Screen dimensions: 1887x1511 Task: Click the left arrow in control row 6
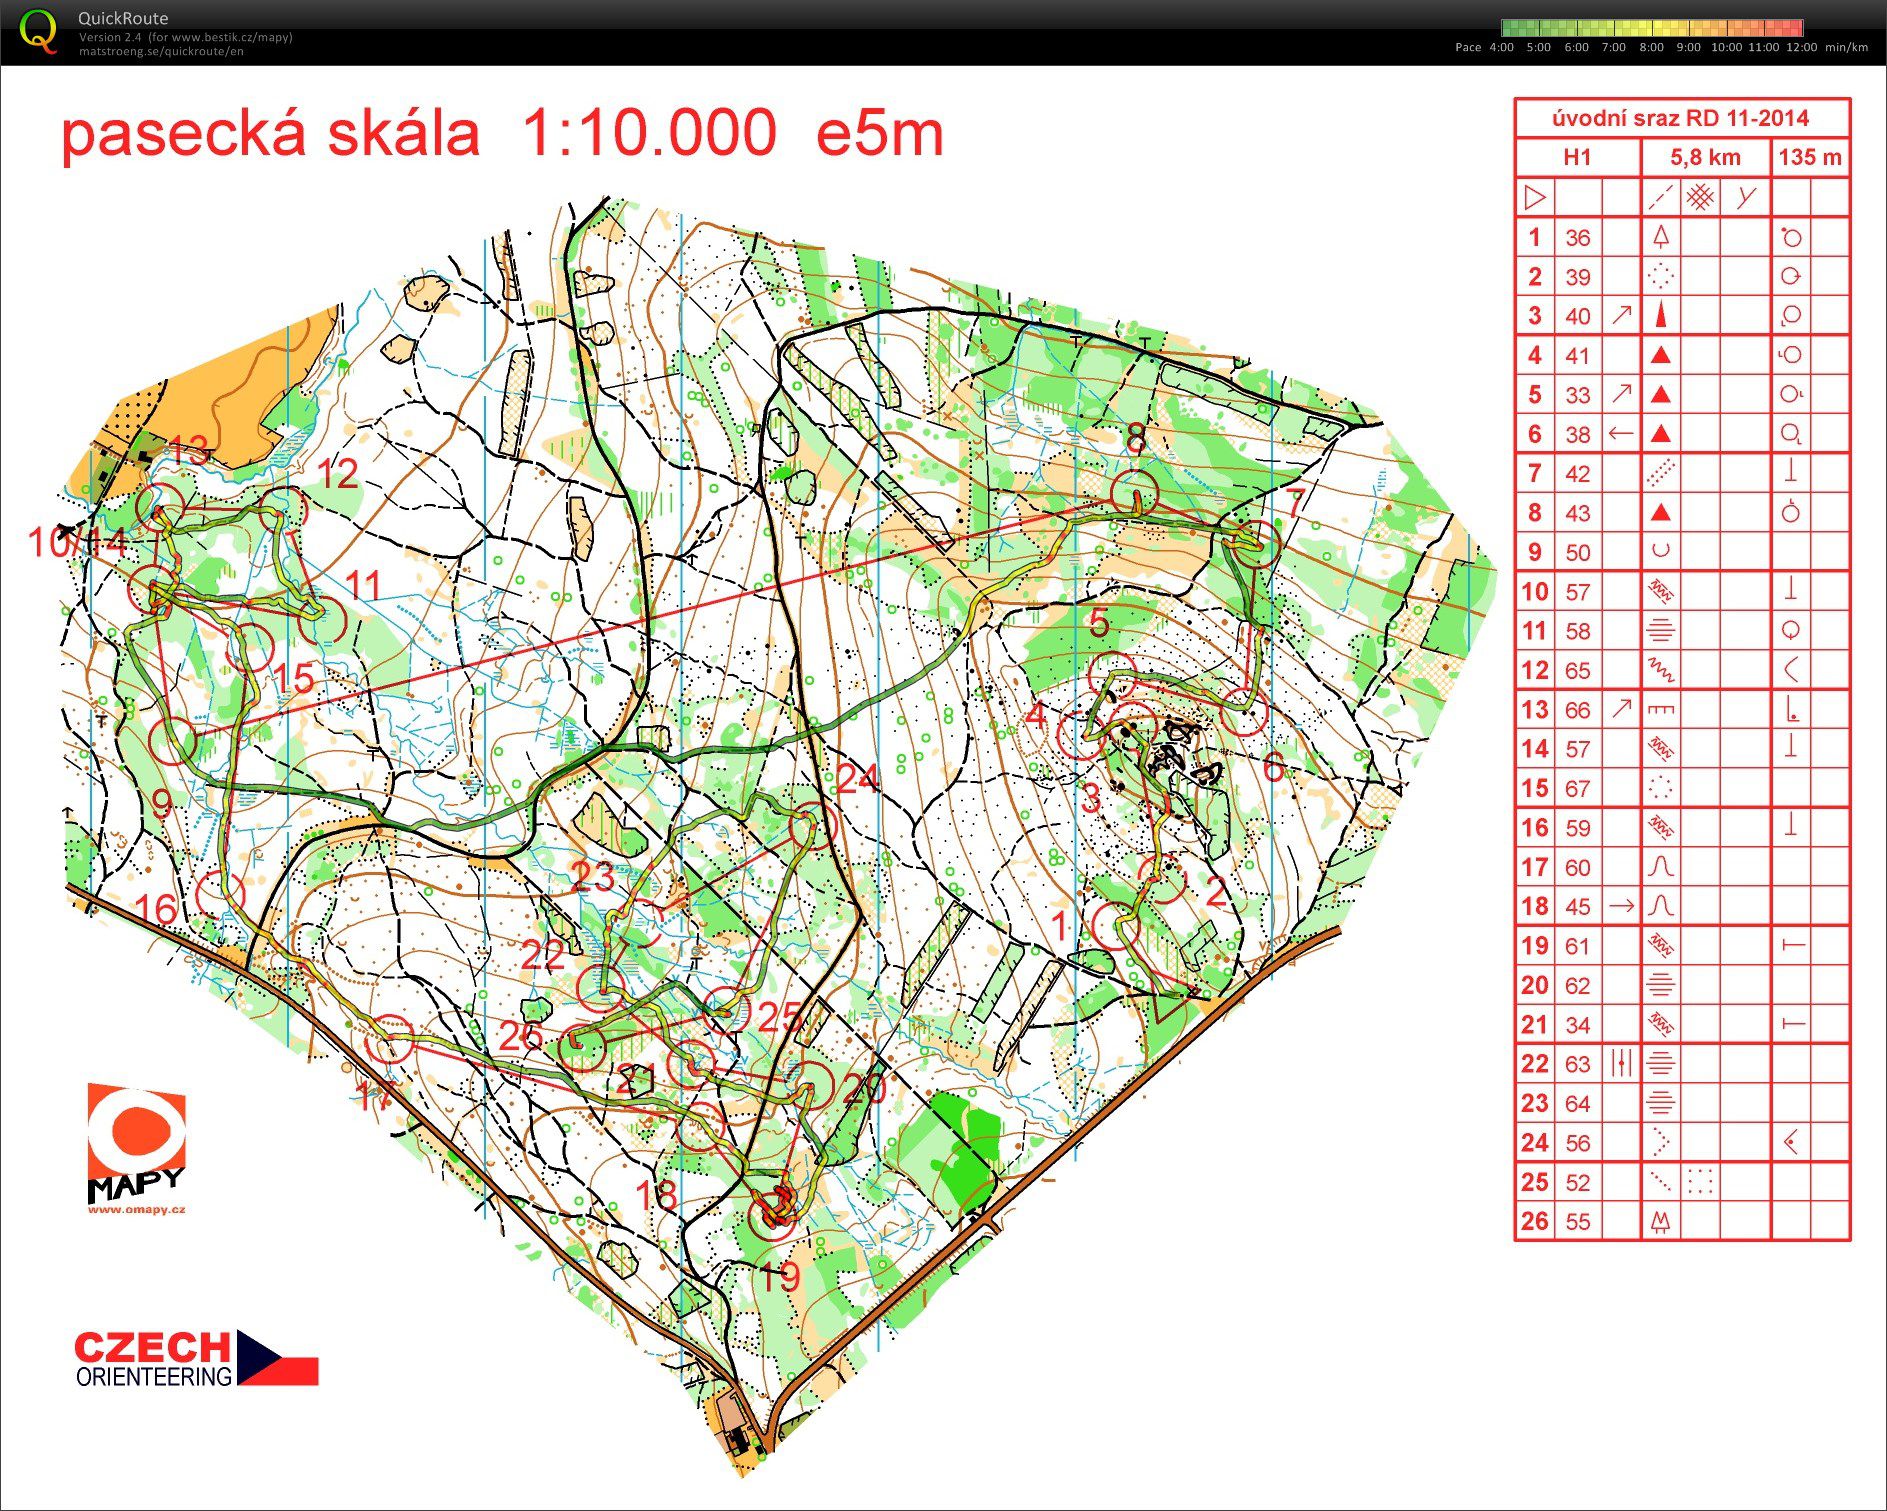[x=1621, y=434]
